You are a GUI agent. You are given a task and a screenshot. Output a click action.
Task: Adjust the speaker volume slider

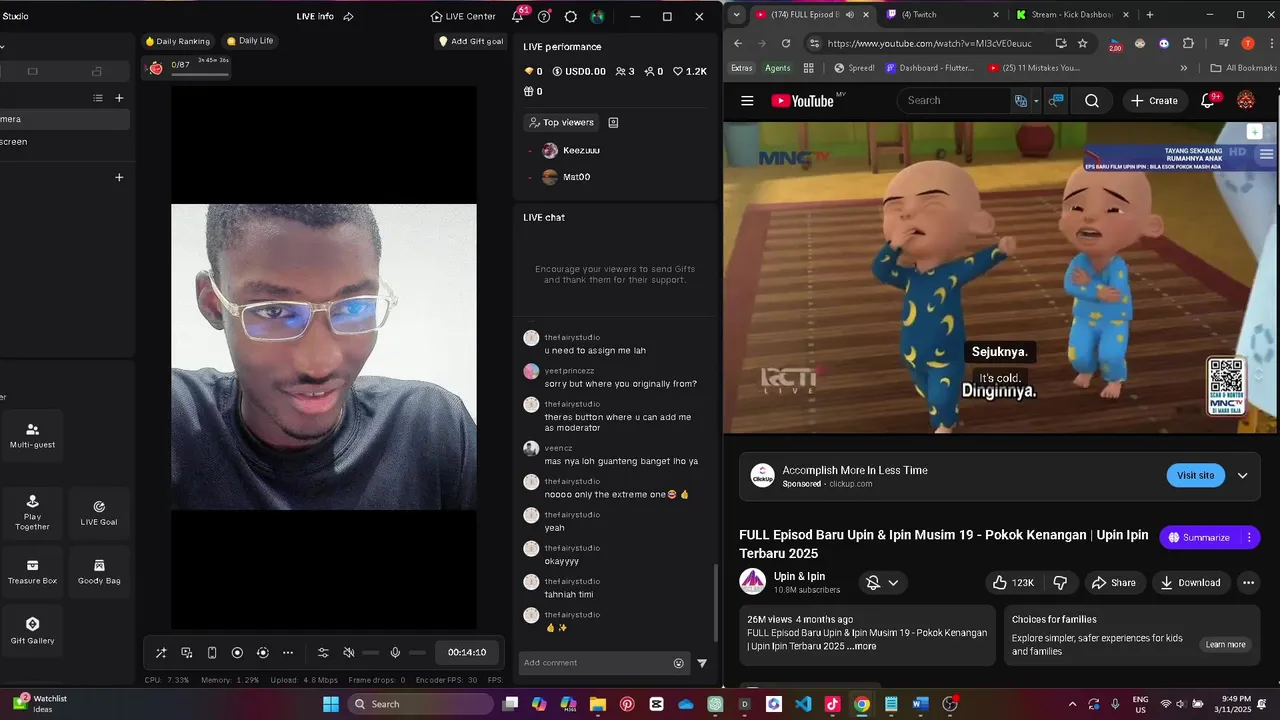click(x=370, y=652)
